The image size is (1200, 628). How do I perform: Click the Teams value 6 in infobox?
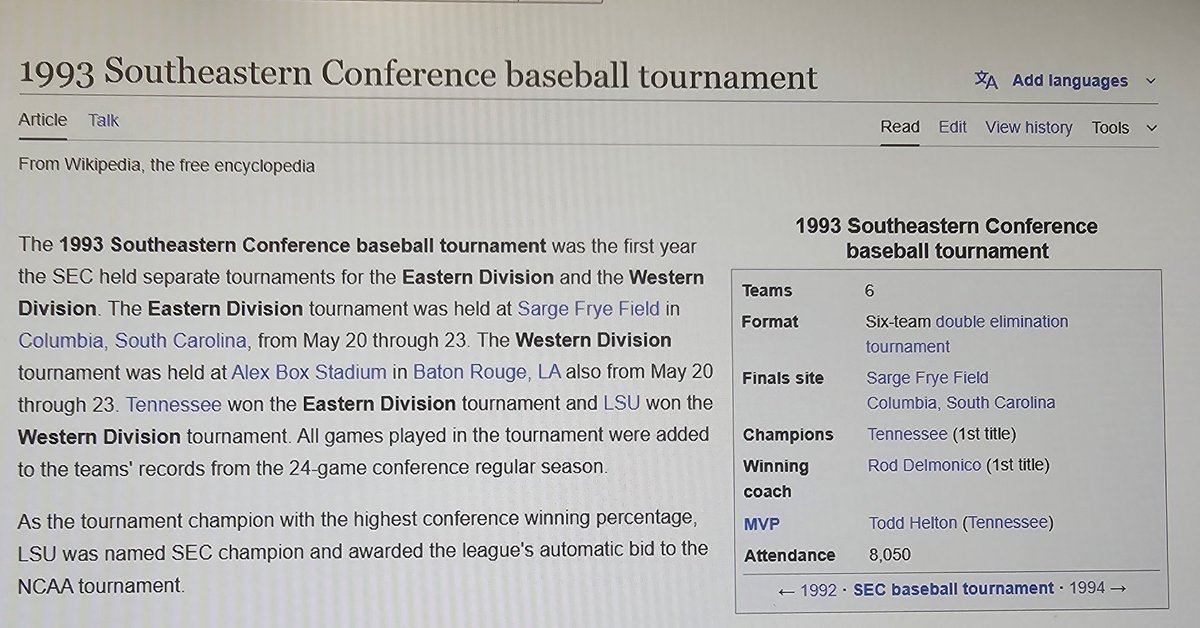tap(870, 291)
